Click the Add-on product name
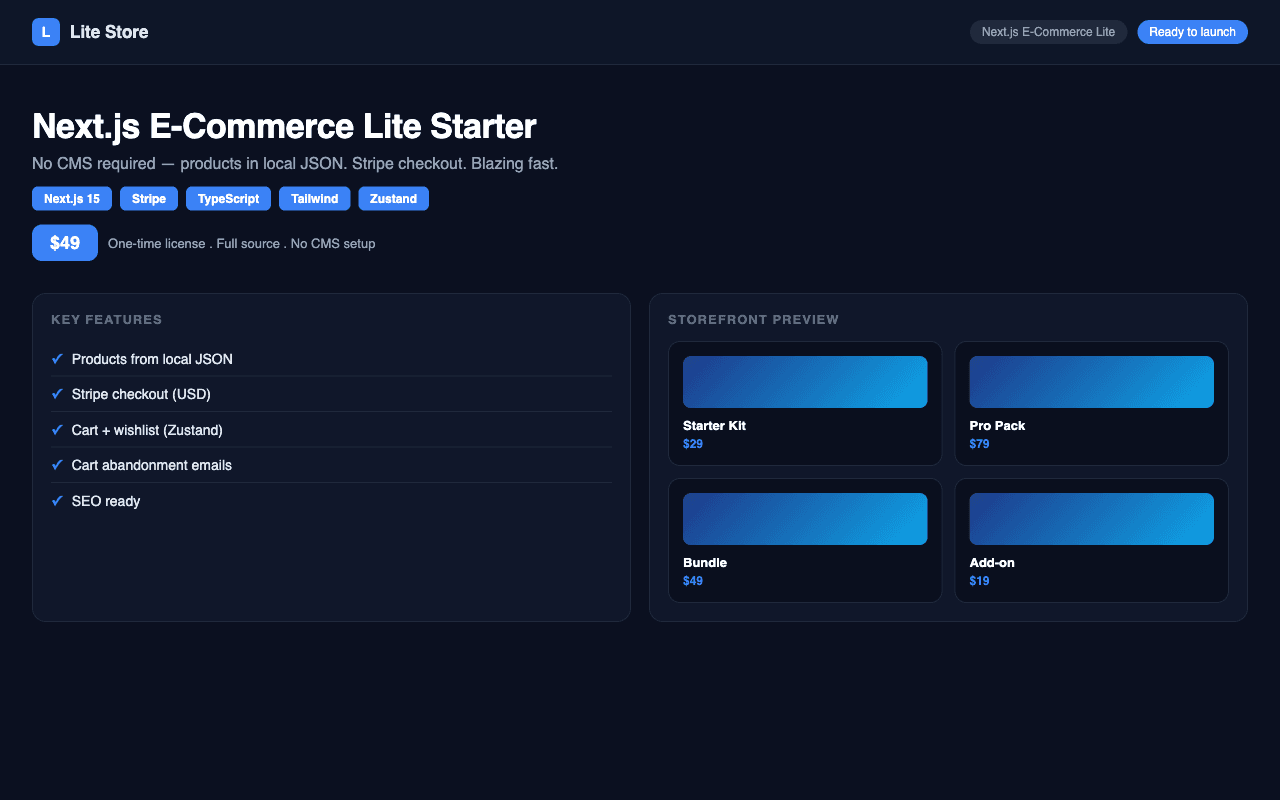 (x=992, y=563)
